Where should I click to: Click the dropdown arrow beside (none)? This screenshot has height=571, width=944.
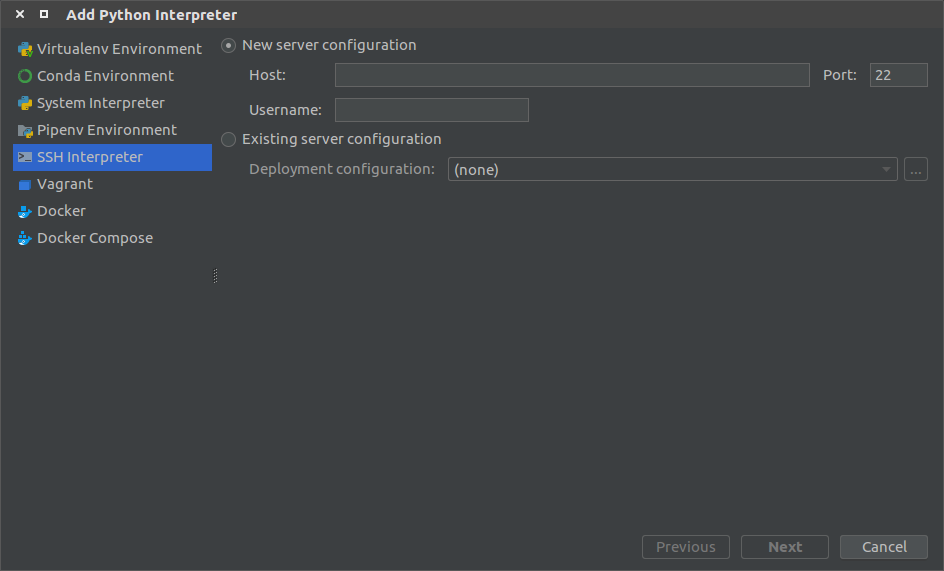886,169
